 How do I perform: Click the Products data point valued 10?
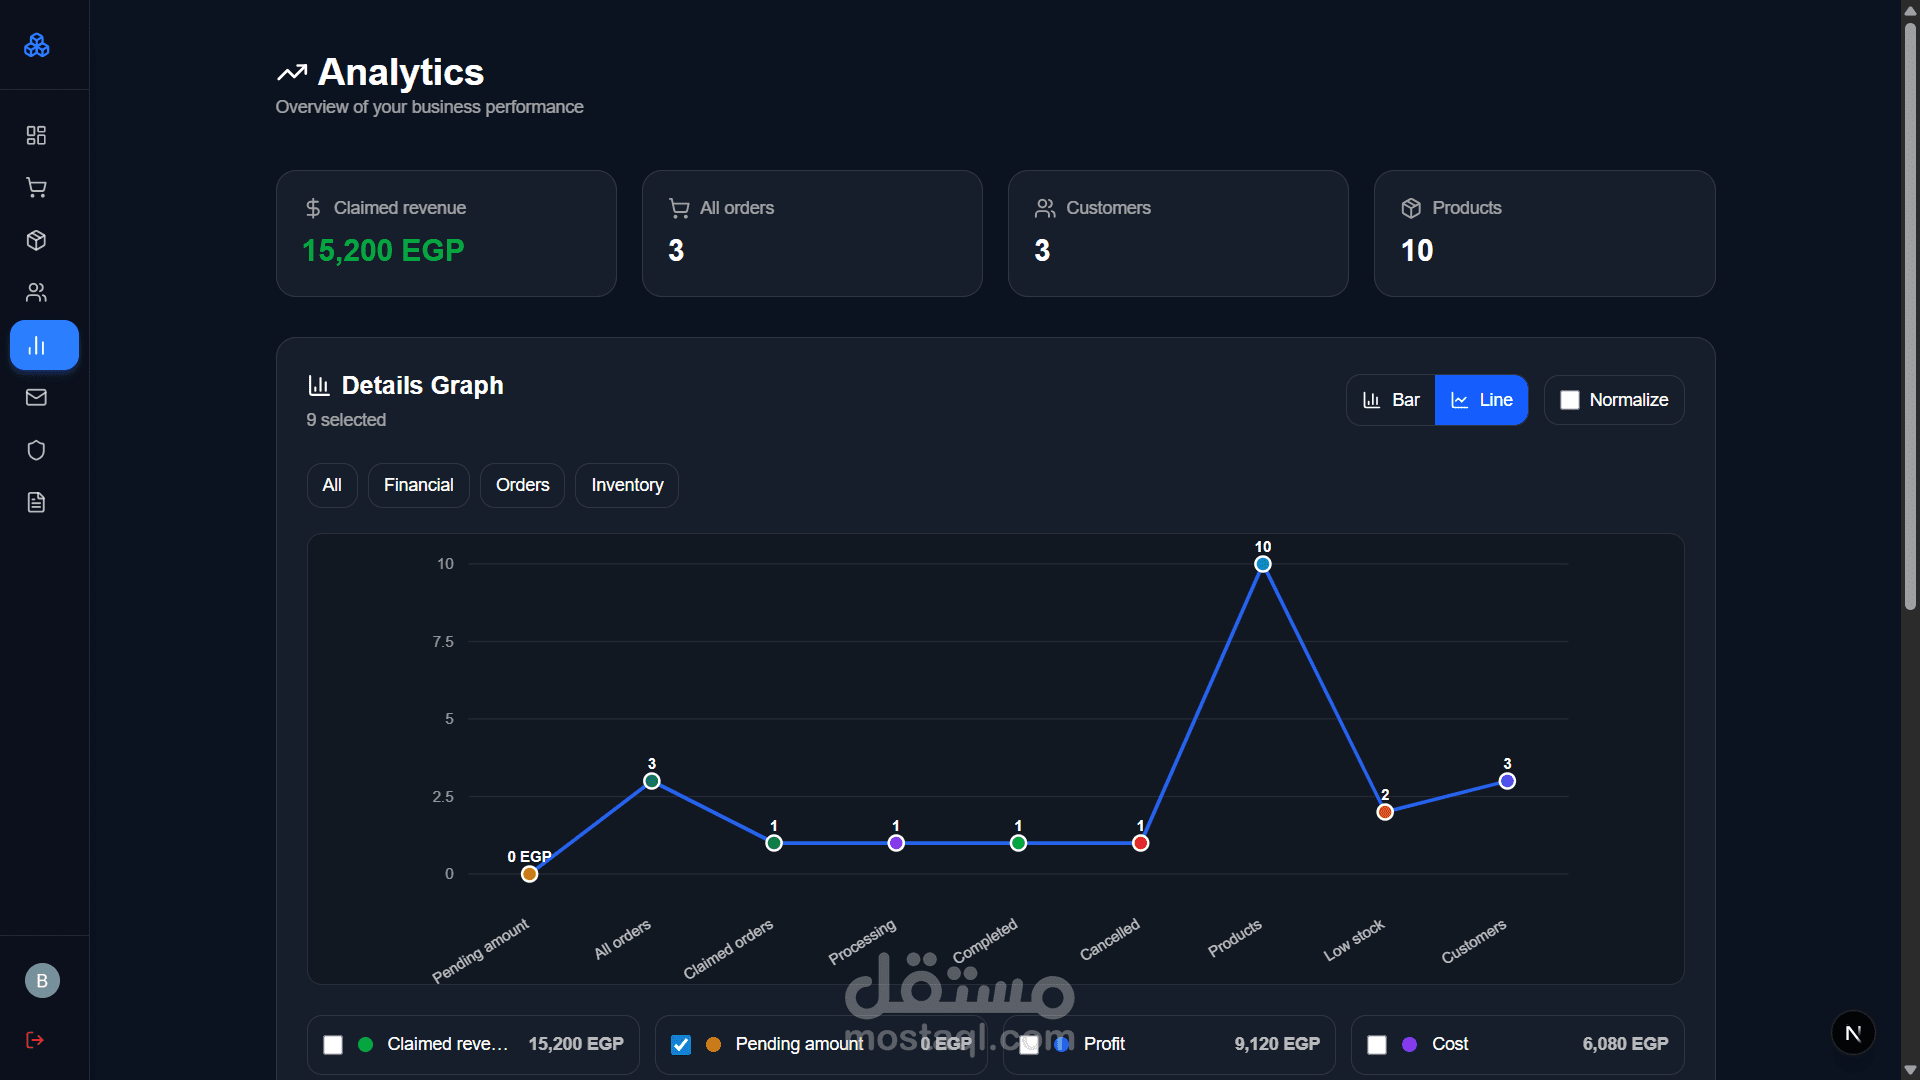1263,564
